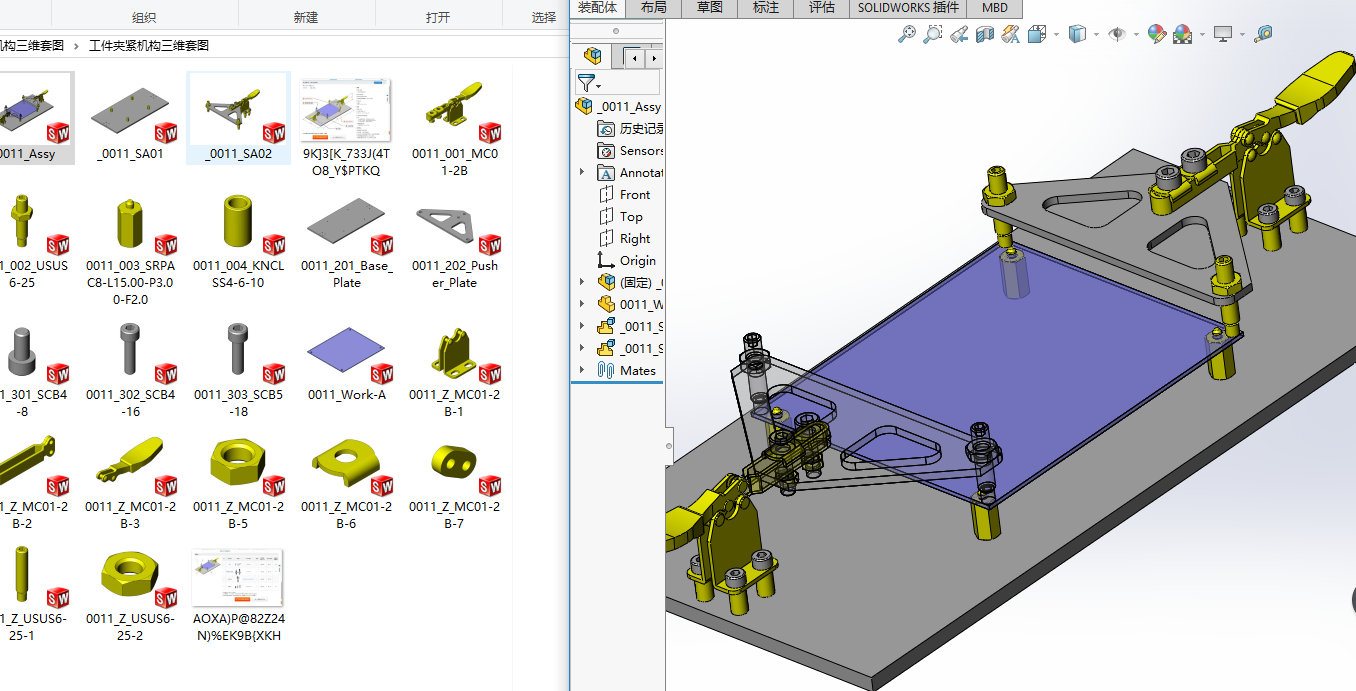Click the Zoom to Fit icon
This screenshot has height=691, width=1356.
907,34
